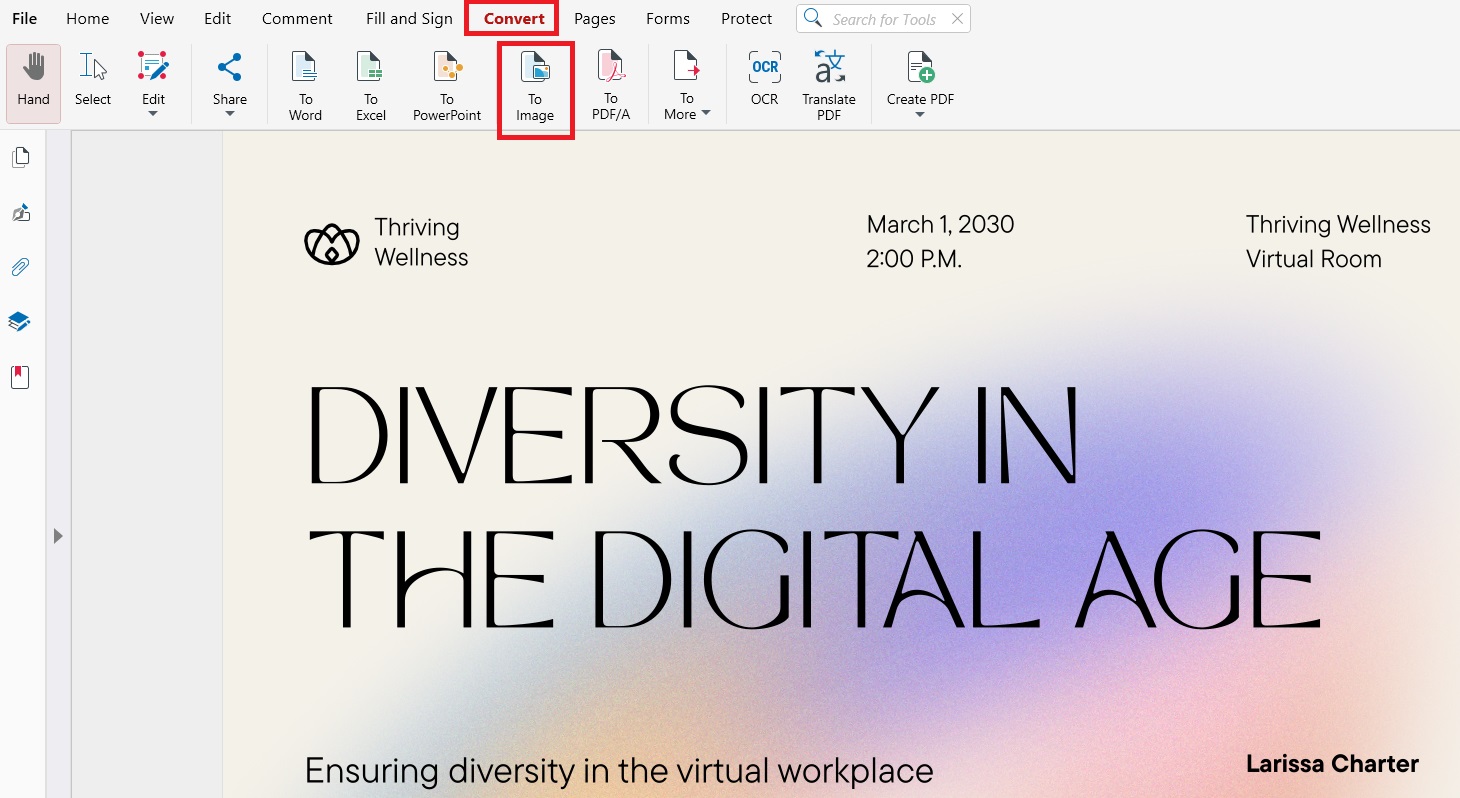Switch to the Comment tab

pyautogui.click(x=297, y=18)
